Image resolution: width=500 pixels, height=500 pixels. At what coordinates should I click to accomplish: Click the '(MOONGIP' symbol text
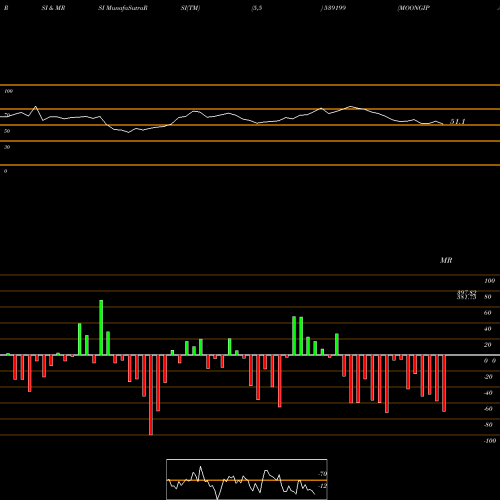coord(413,8)
